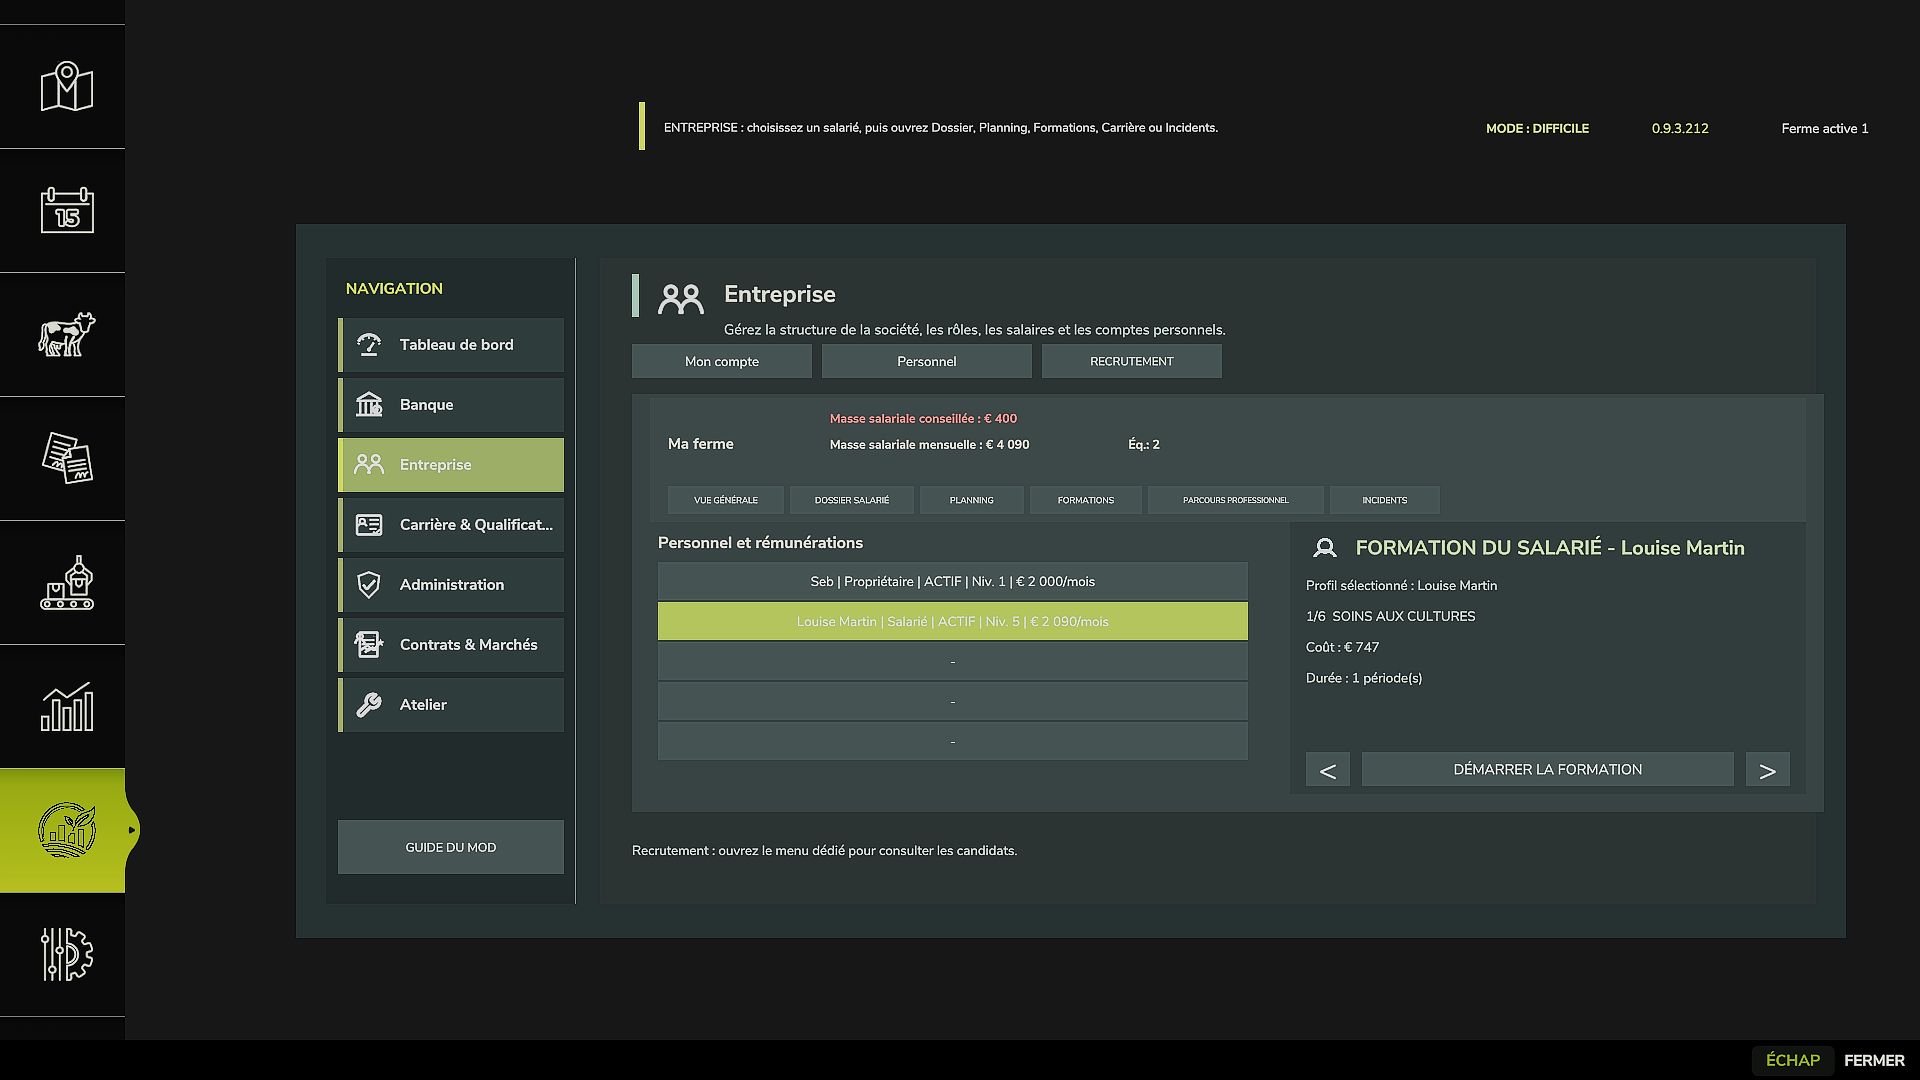Click Profil sélectionné : Louise Martin text
The image size is (1920, 1080).
tap(1401, 586)
